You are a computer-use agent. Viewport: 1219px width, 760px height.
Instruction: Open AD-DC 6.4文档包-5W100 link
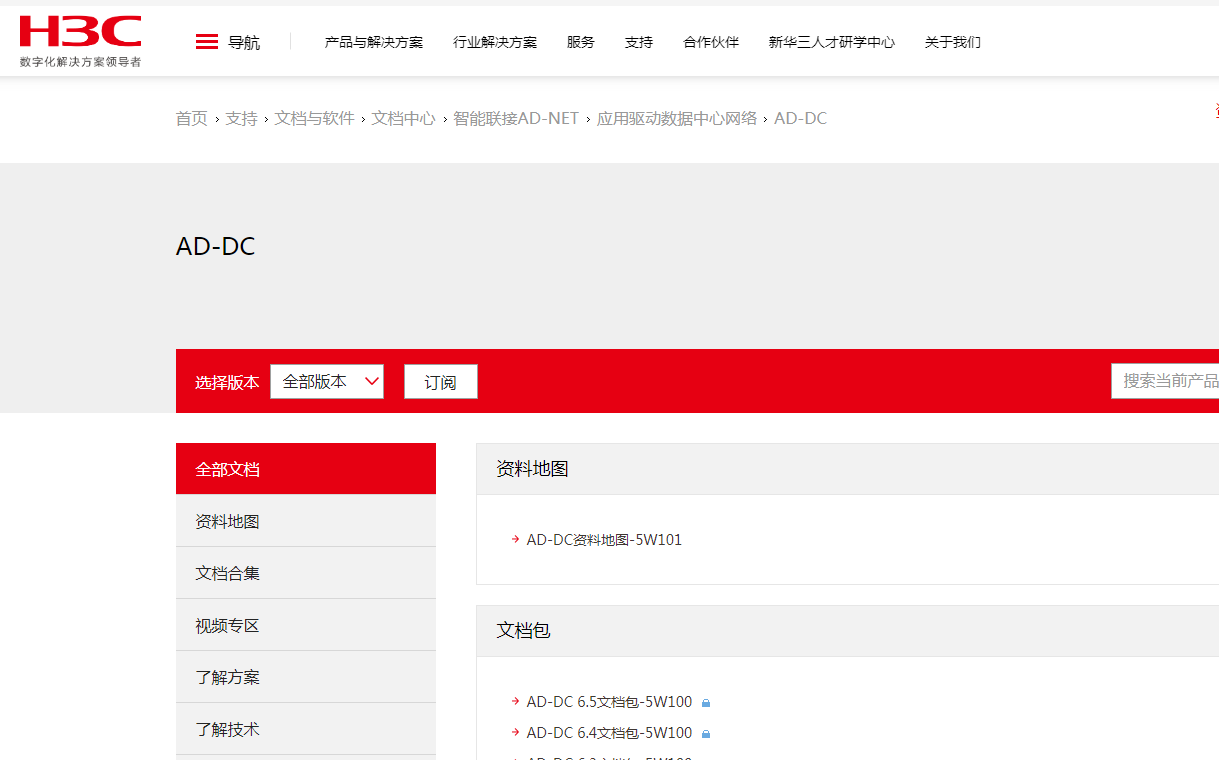(609, 733)
